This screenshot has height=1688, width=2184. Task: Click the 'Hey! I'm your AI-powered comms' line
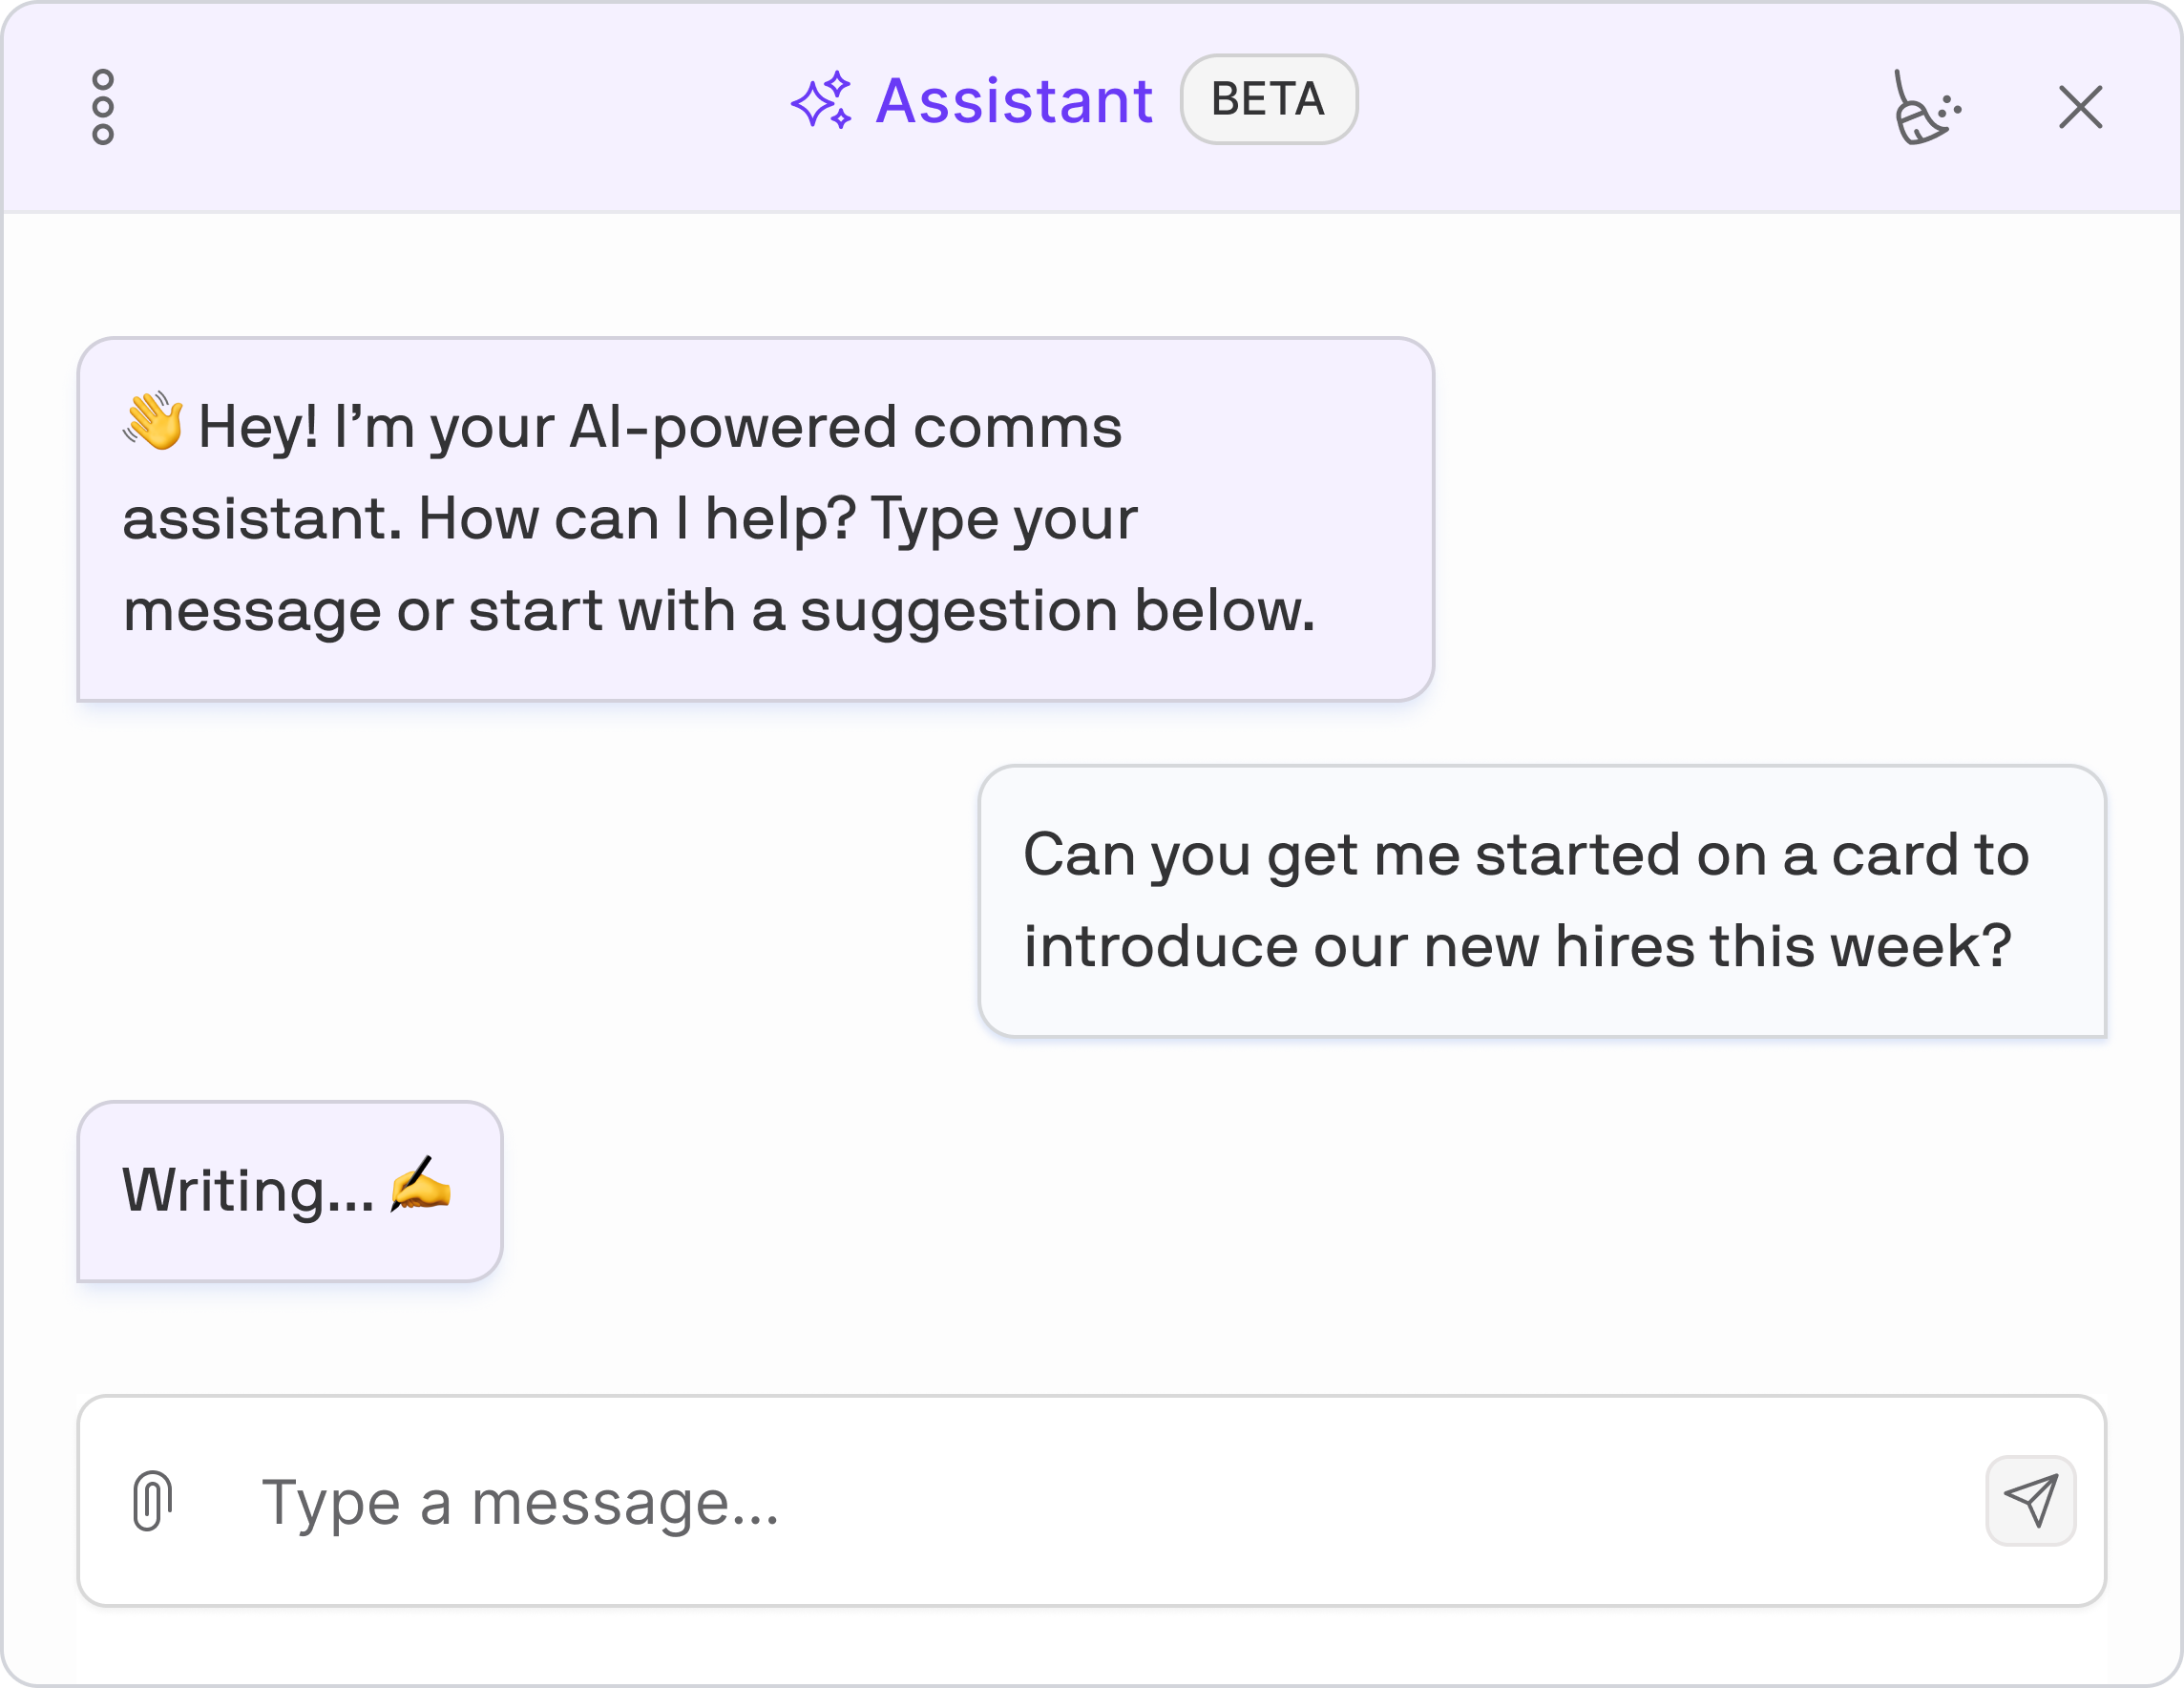(660, 427)
